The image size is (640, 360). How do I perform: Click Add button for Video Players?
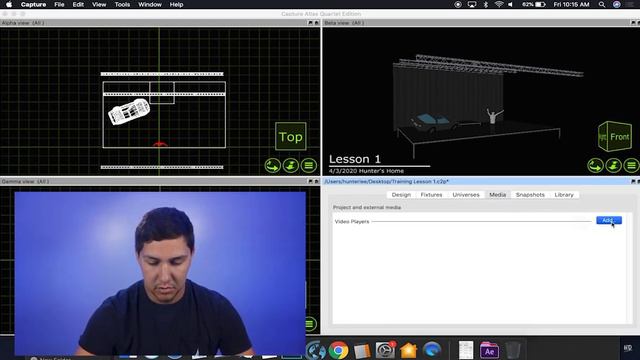(x=609, y=220)
